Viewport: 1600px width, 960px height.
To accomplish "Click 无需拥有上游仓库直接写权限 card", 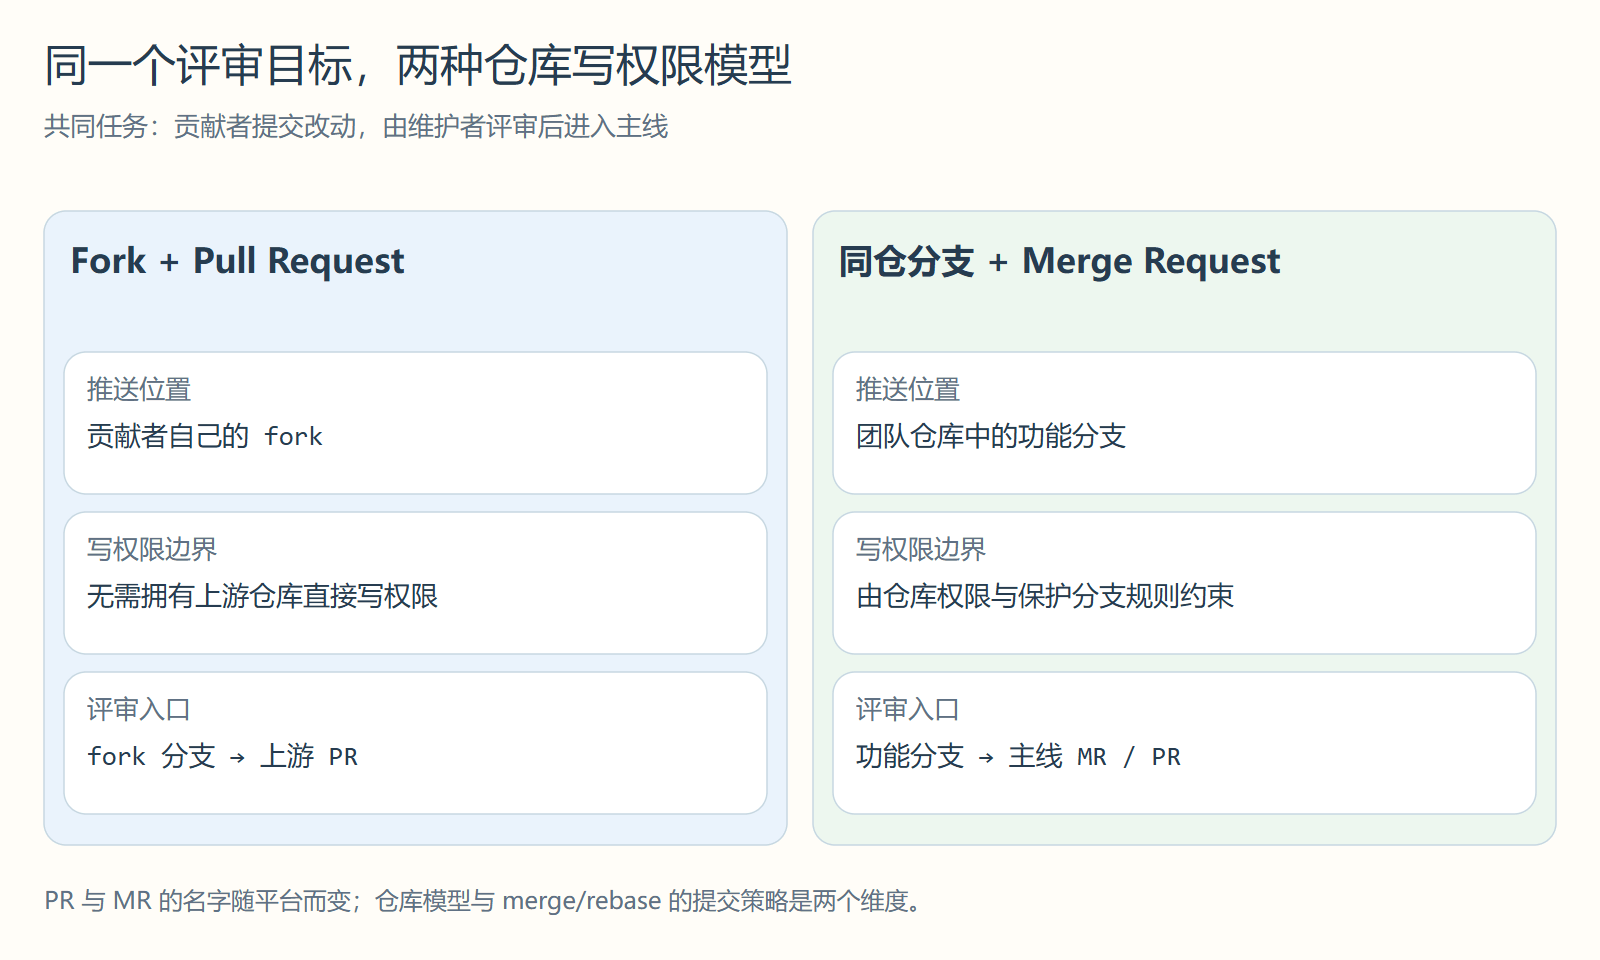I will pyautogui.click(x=415, y=583).
